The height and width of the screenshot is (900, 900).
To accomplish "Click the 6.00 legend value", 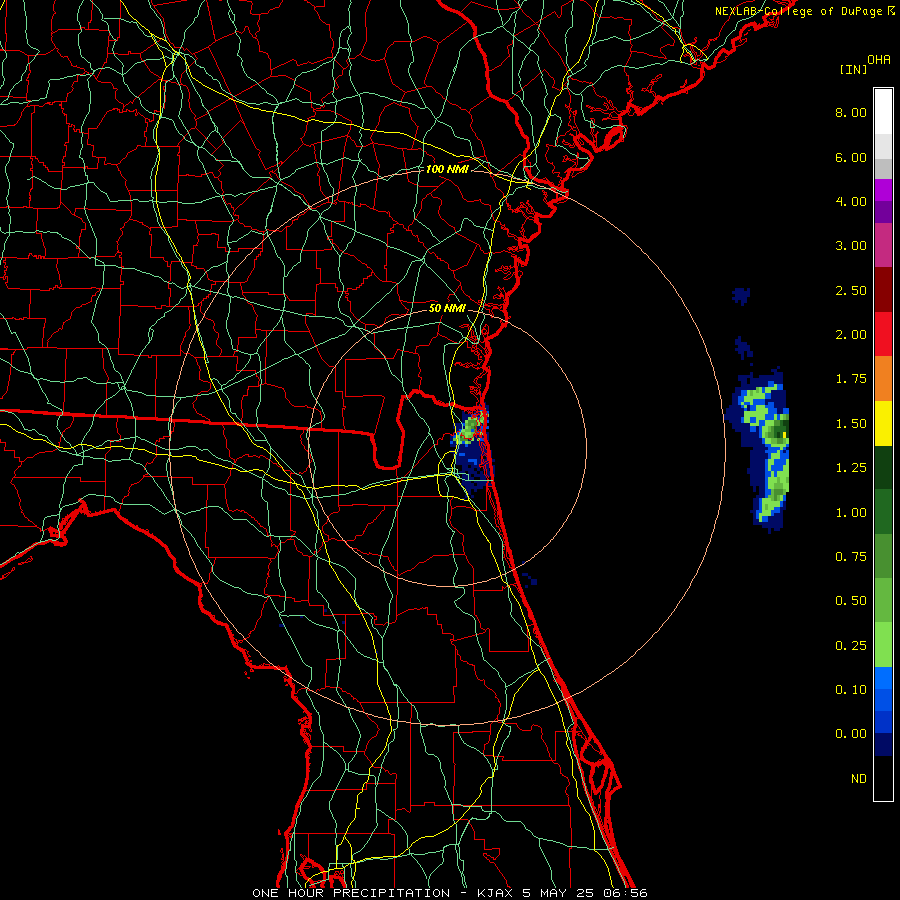I will pos(851,157).
